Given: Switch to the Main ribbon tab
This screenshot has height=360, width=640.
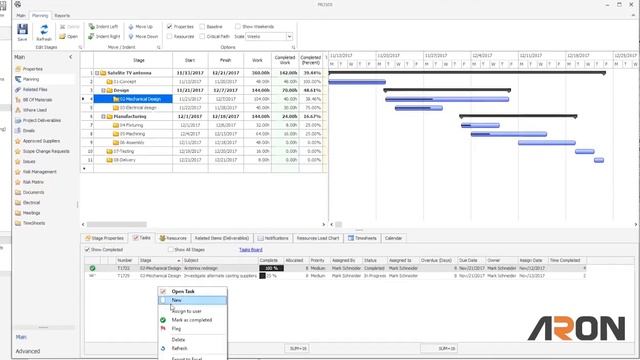Looking at the screenshot, I should point(21,16).
